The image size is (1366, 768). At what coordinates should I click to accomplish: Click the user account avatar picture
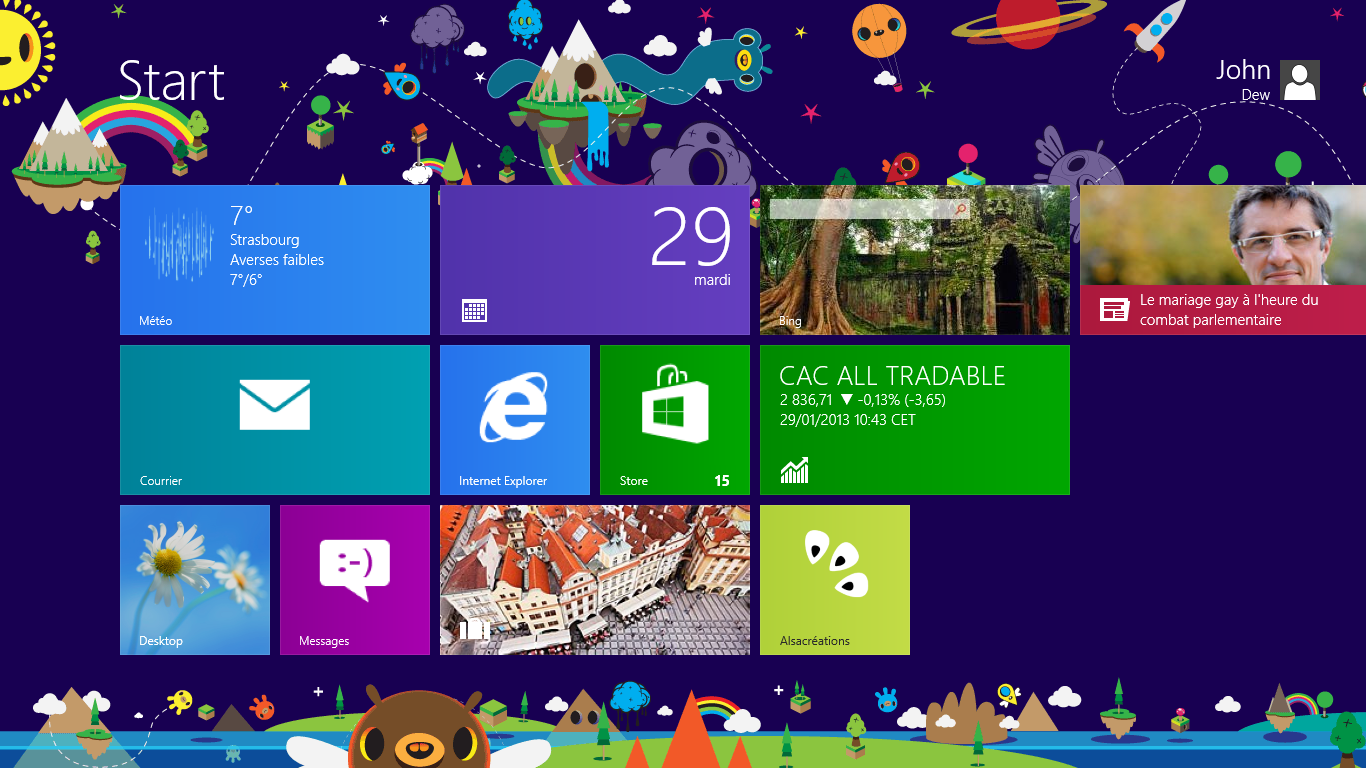click(1300, 80)
